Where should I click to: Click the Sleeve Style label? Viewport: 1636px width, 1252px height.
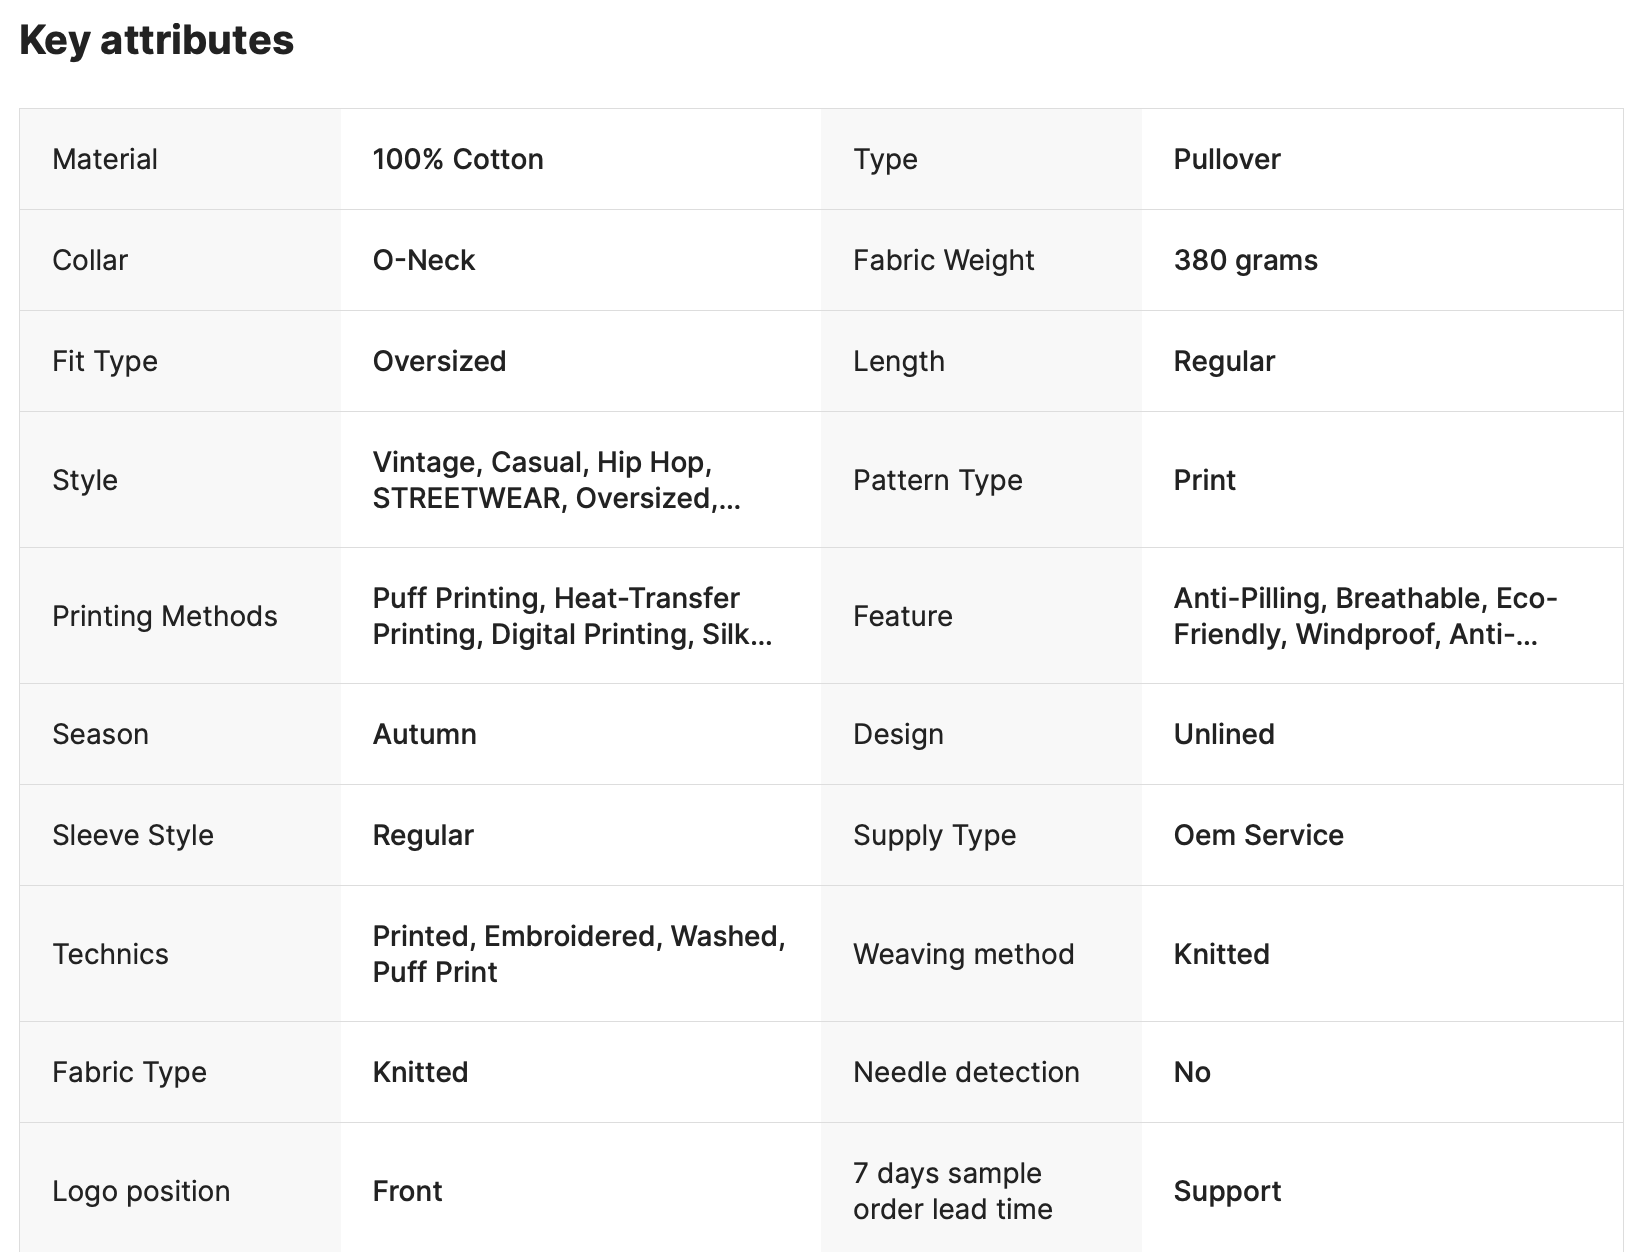pyautogui.click(x=133, y=835)
